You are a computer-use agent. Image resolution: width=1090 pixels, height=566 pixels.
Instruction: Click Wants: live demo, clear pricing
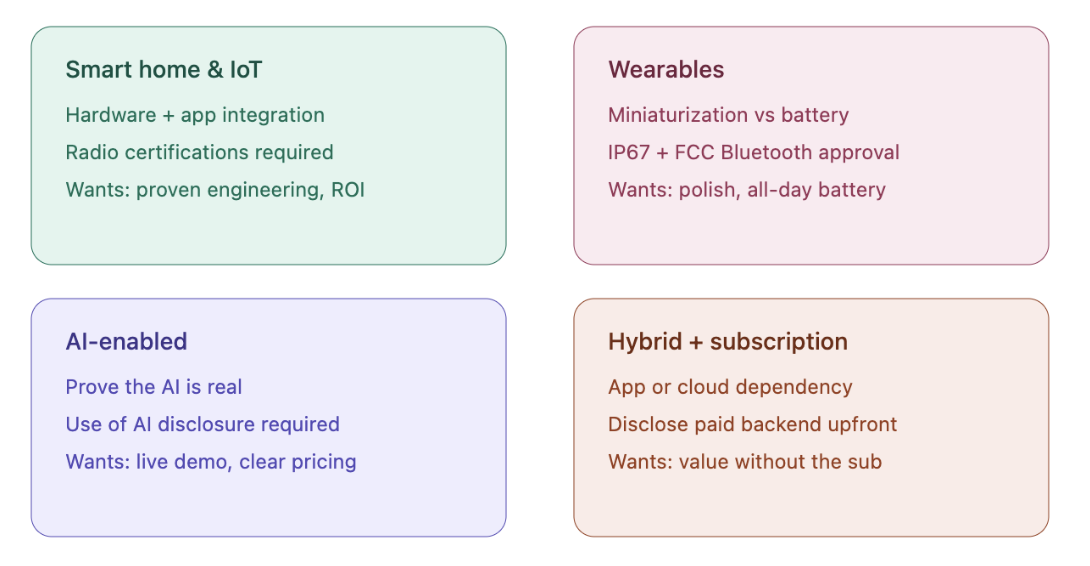pos(211,462)
